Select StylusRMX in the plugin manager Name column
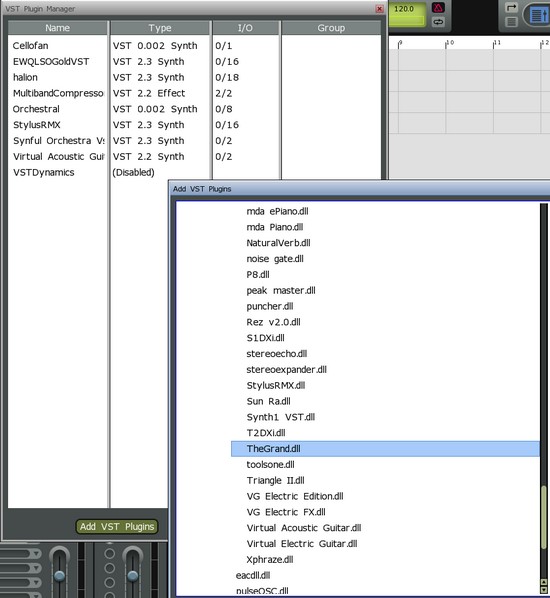 point(37,125)
